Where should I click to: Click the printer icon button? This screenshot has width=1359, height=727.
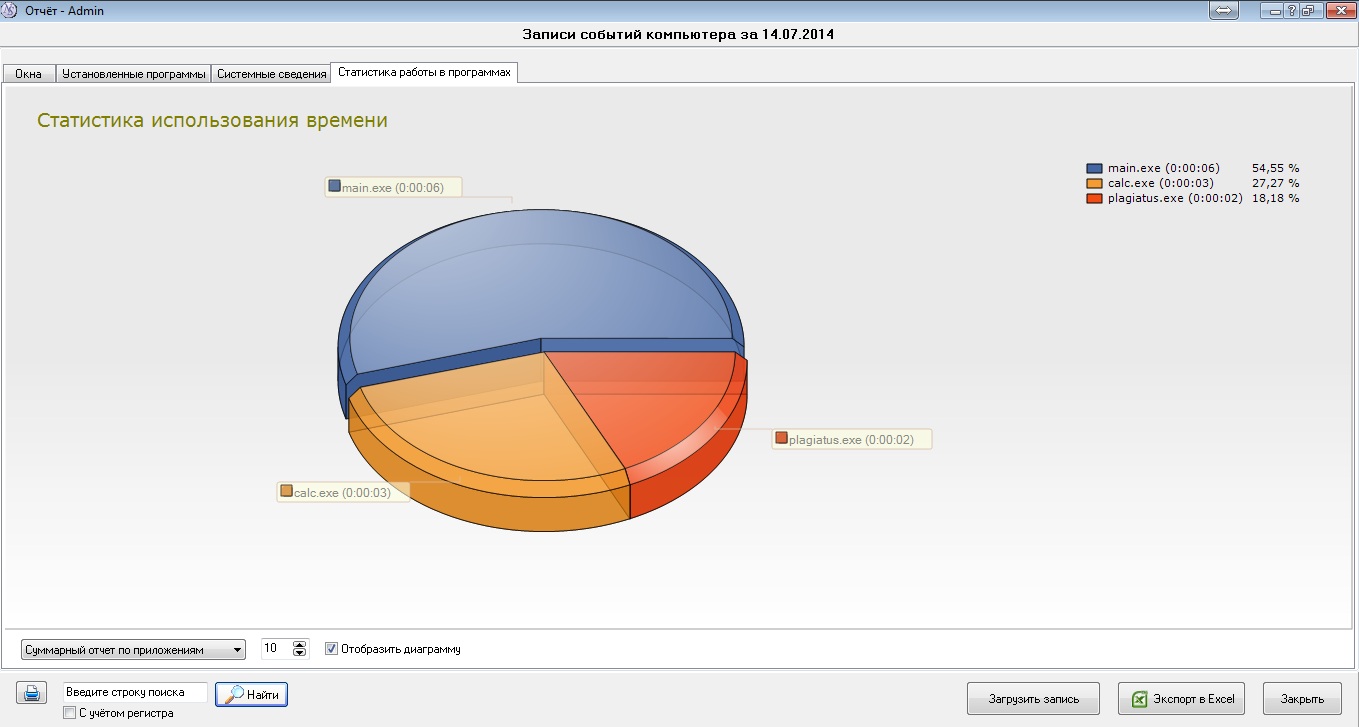tap(32, 693)
